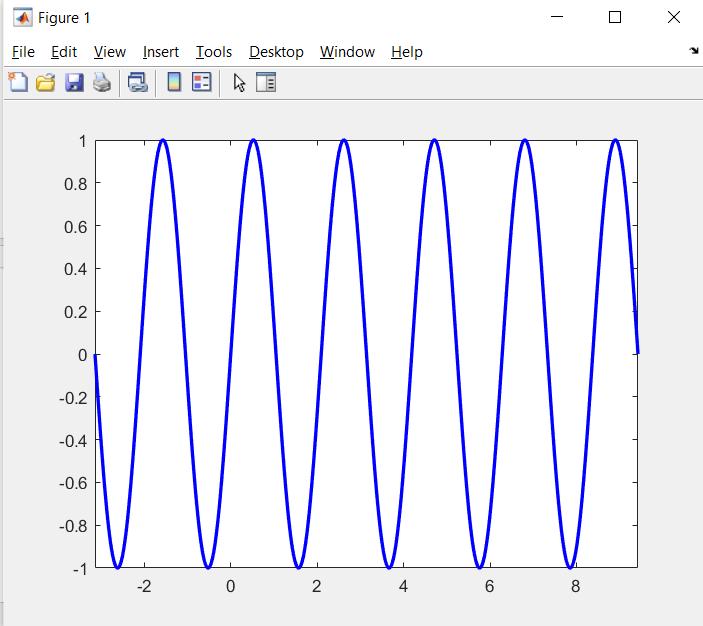Click the Link Plot icon

pos(138,83)
